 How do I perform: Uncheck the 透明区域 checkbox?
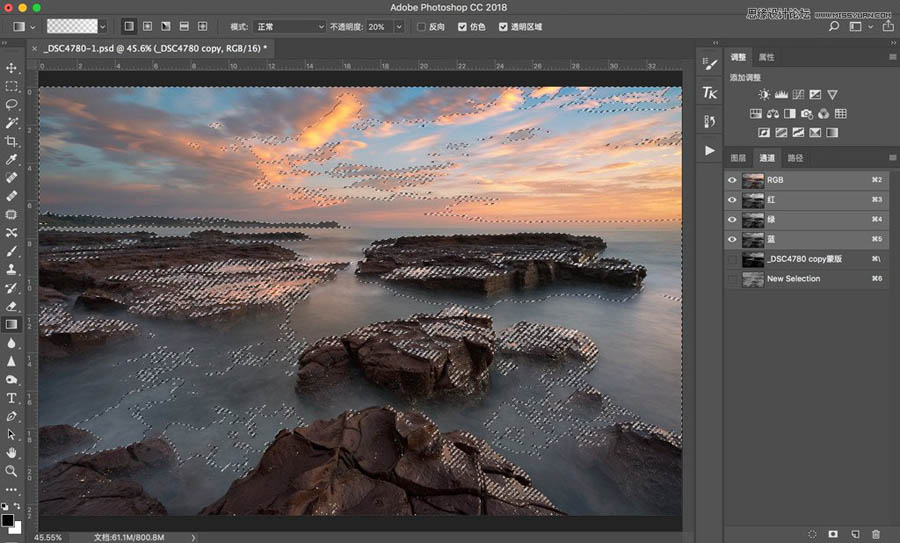point(503,27)
